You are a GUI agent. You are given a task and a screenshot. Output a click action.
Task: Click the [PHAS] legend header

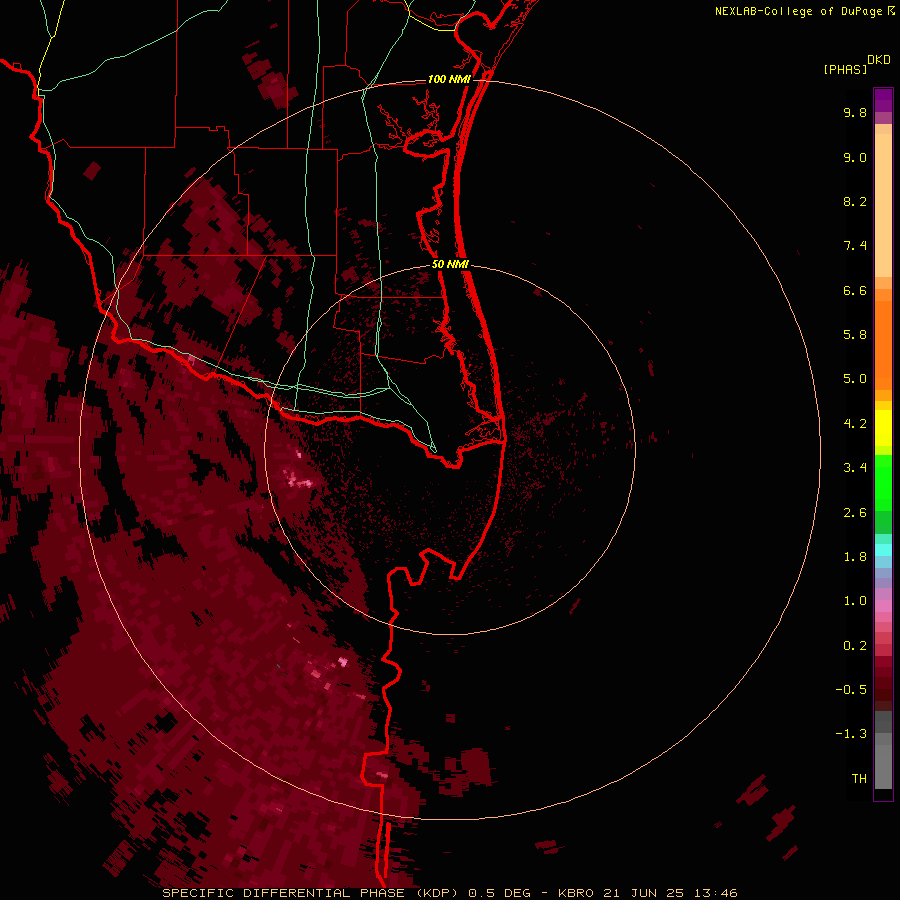click(x=845, y=70)
